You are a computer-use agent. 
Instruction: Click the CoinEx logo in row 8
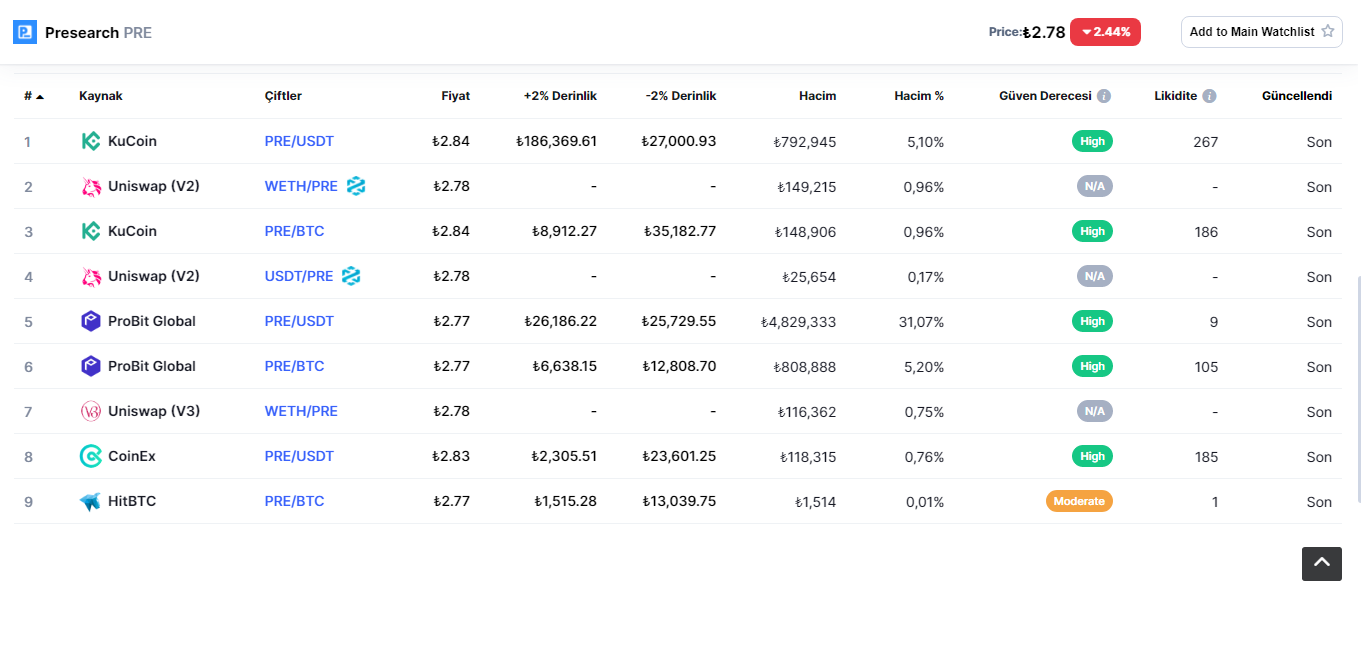pyautogui.click(x=91, y=456)
